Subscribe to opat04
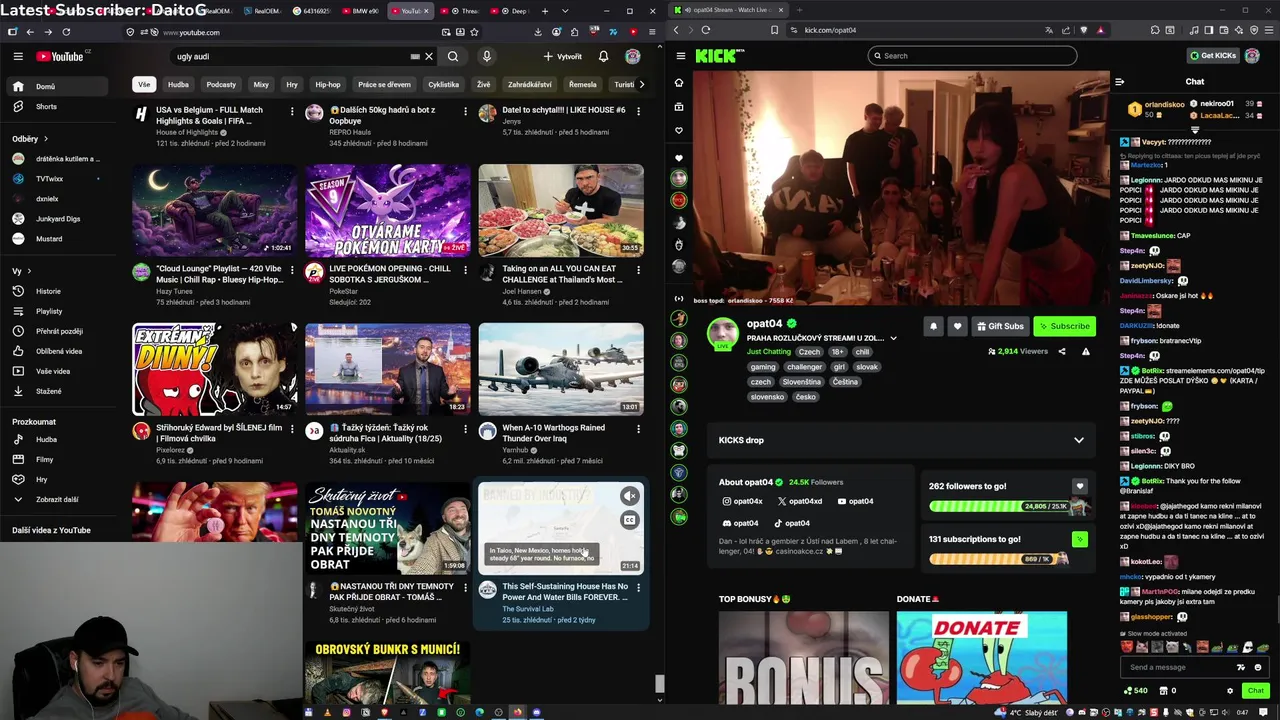Image resolution: width=1280 pixels, height=720 pixels. [1064, 326]
